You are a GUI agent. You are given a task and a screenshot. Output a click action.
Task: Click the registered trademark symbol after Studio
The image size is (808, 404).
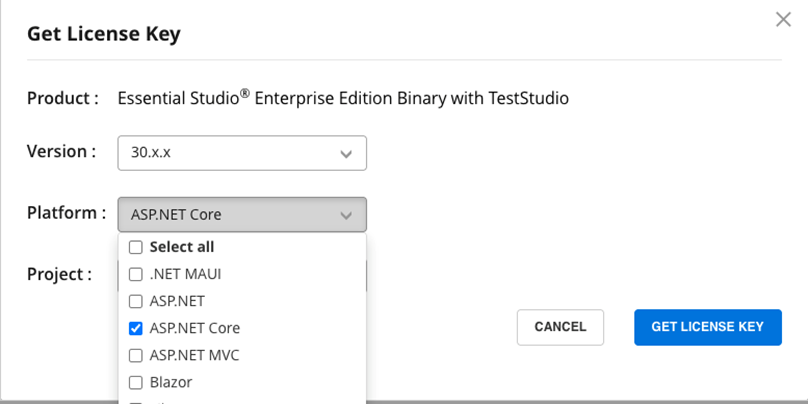coord(245,93)
